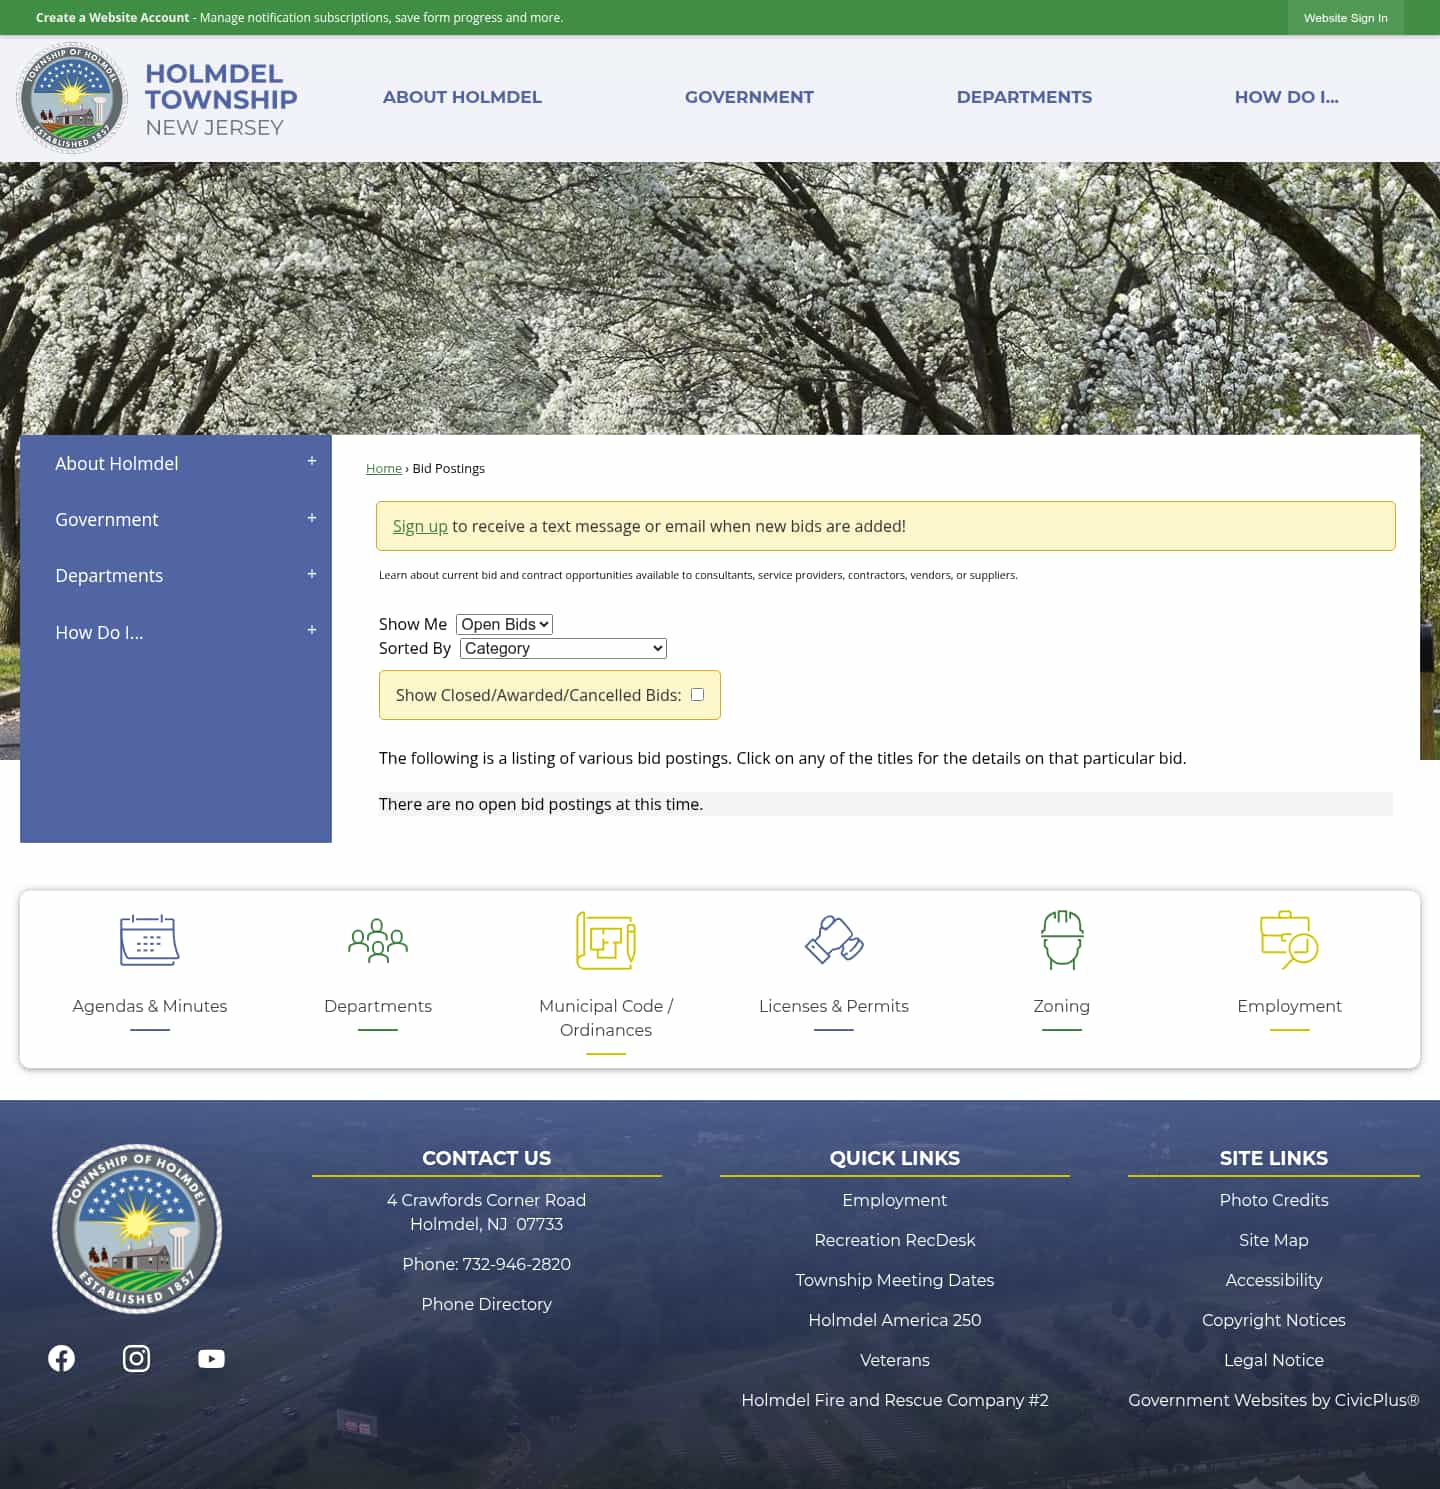Visit Holmdel's Instagram icon

(x=136, y=1358)
